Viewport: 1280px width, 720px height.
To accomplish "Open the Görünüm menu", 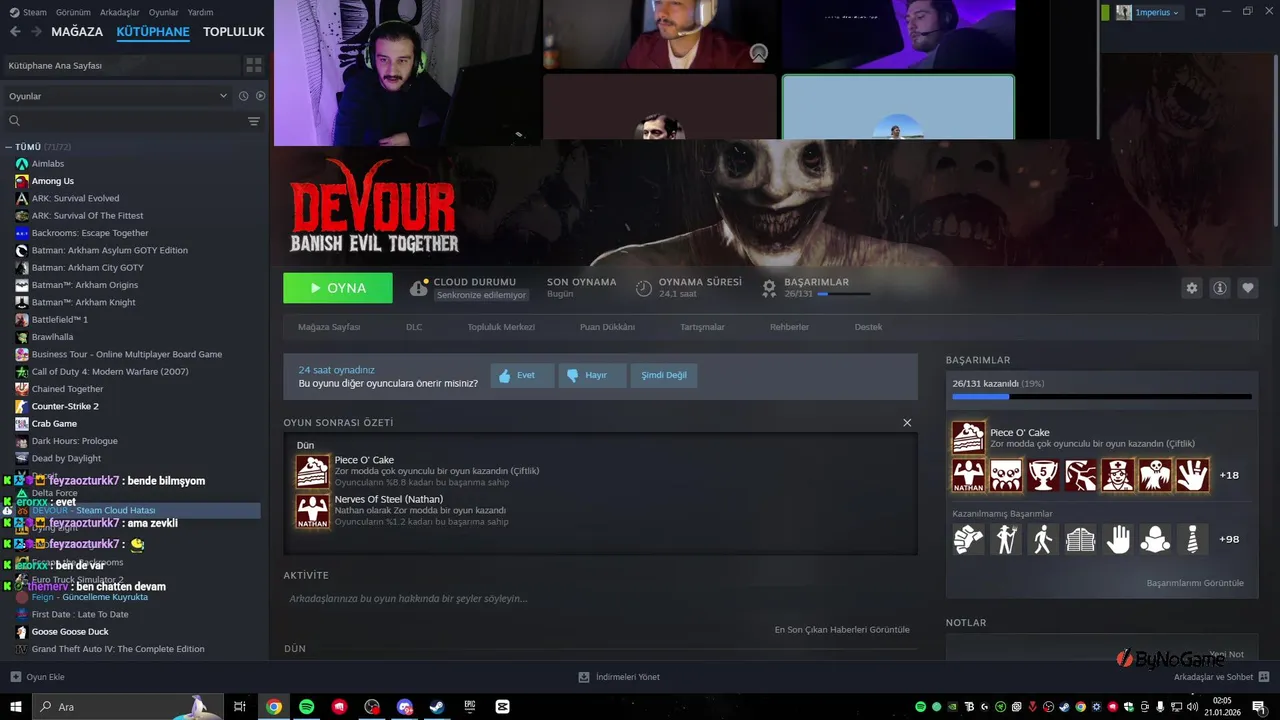I will click(73, 12).
